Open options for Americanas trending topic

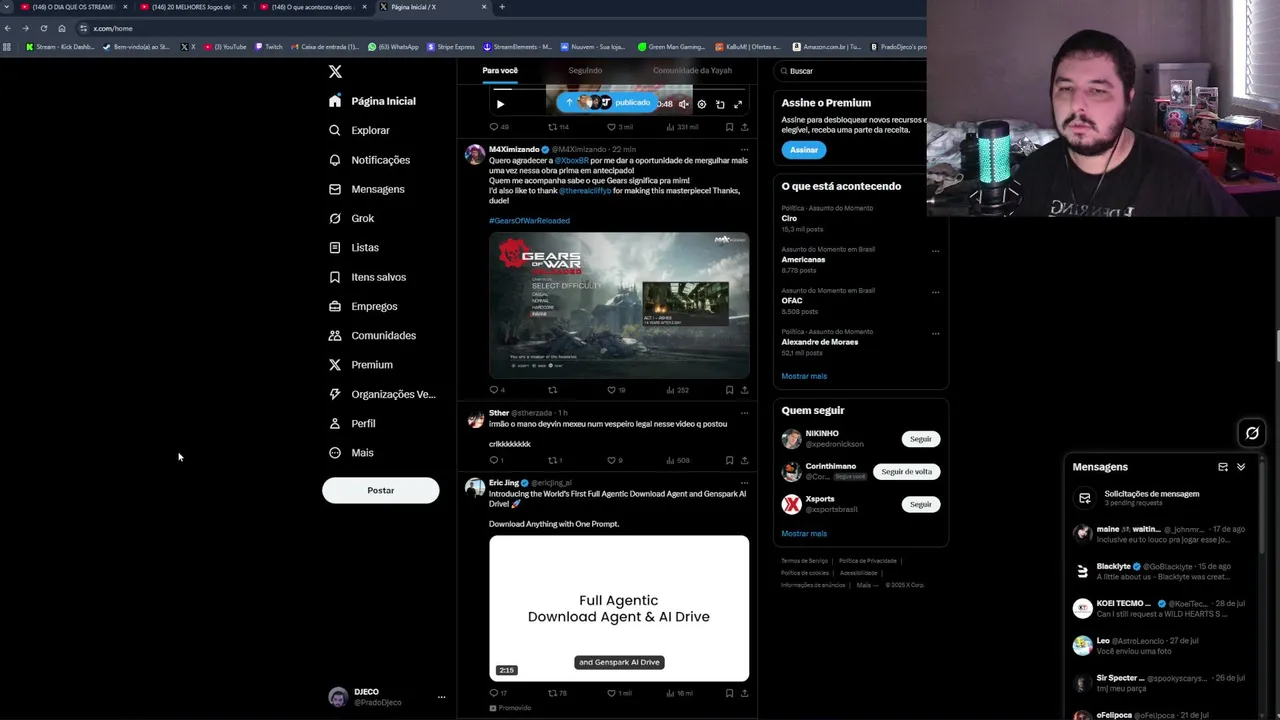pyautogui.click(x=935, y=251)
